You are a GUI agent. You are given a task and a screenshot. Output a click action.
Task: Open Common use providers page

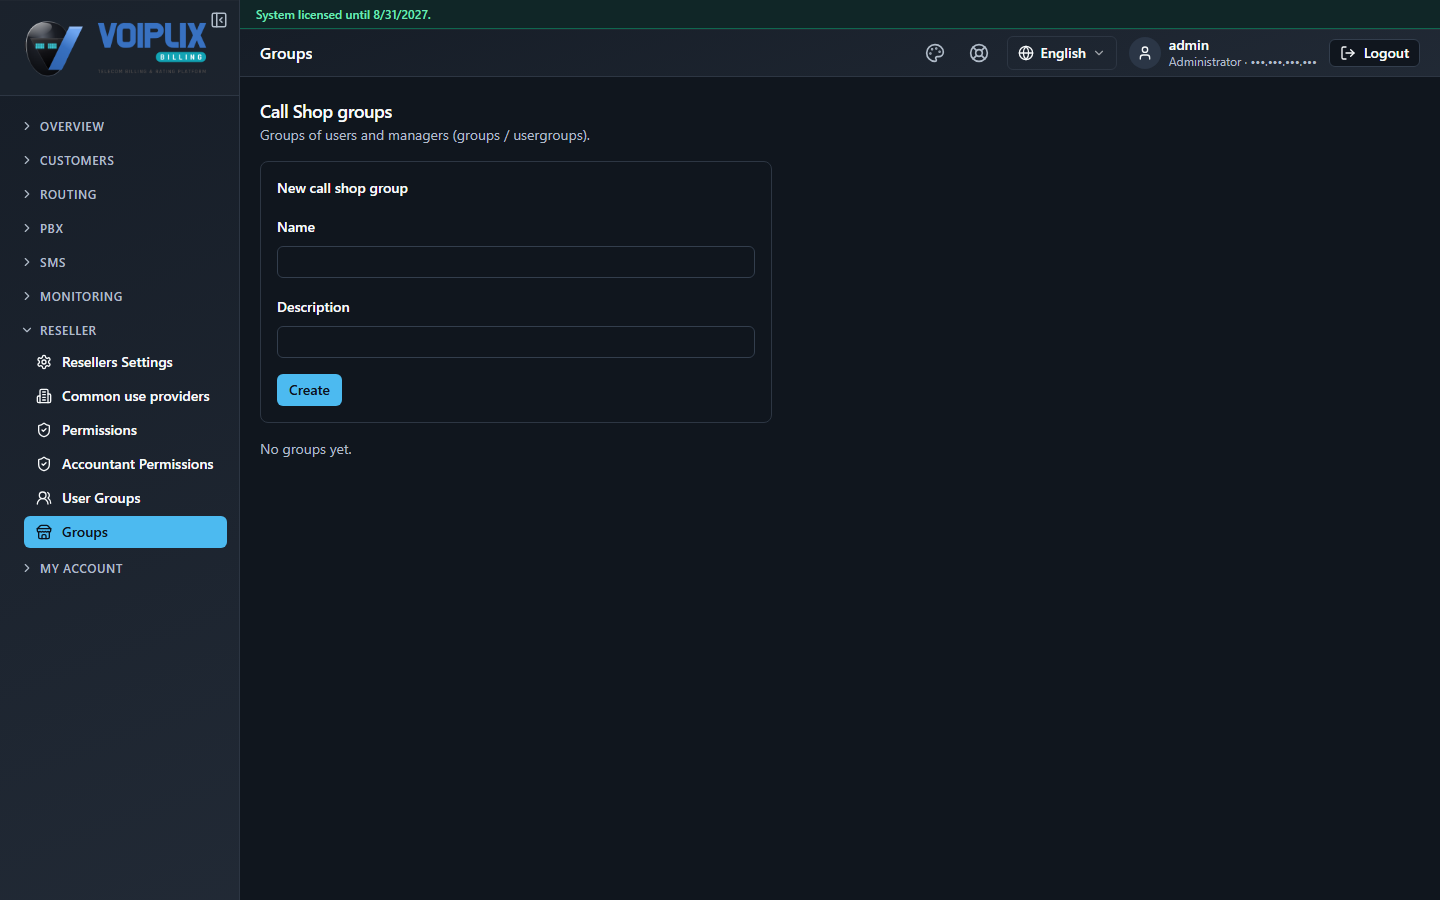[125, 396]
